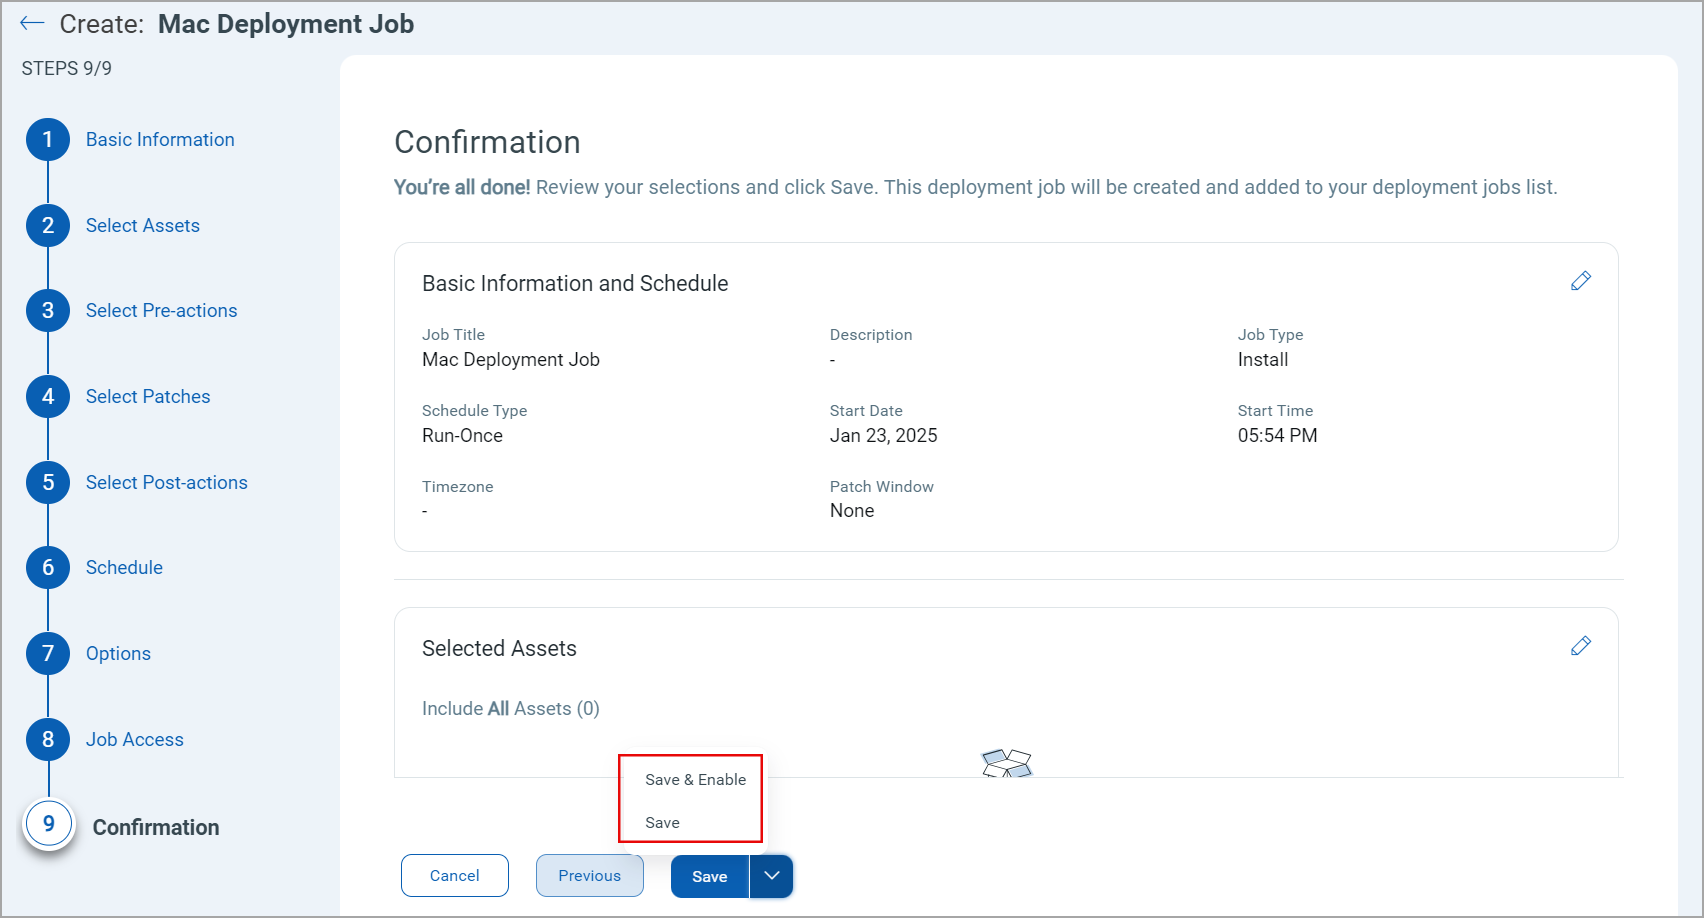Image resolution: width=1704 pixels, height=918 pixels.
Task: Click pencil icon for Selected Assets
Action: coord(1580,646)
